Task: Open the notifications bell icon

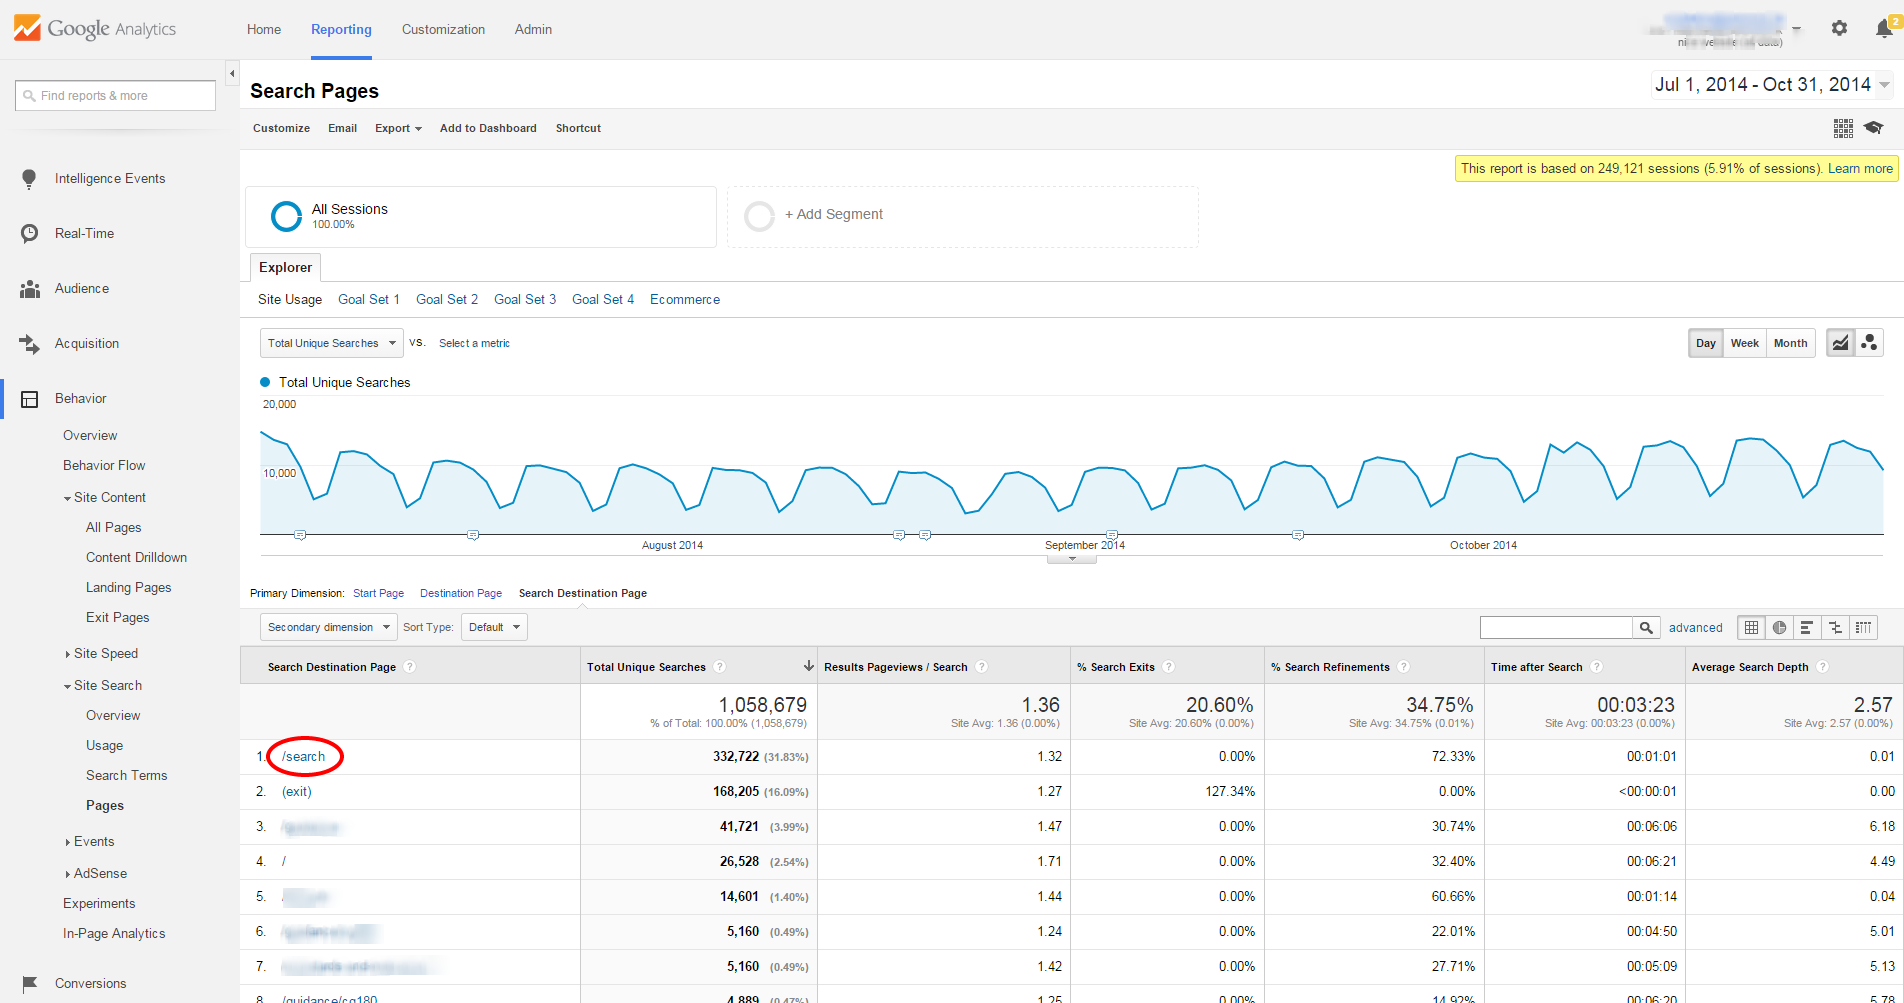Action: pos(1883,29)
